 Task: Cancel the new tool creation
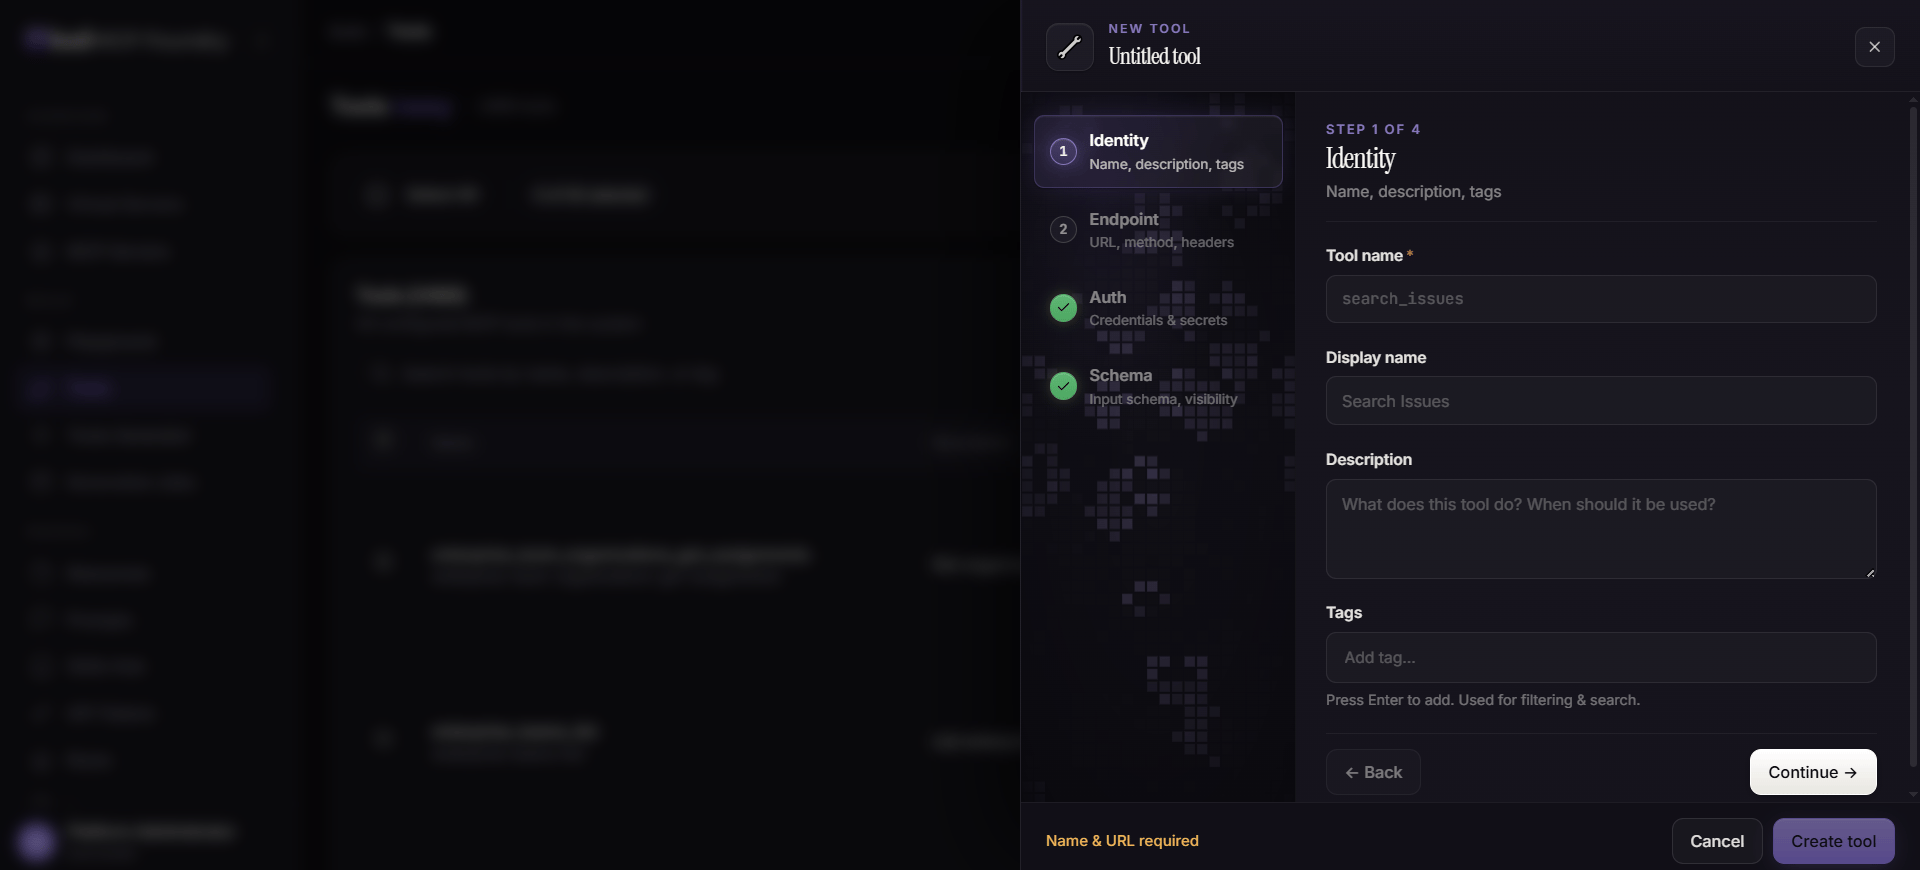[1717, 841]
